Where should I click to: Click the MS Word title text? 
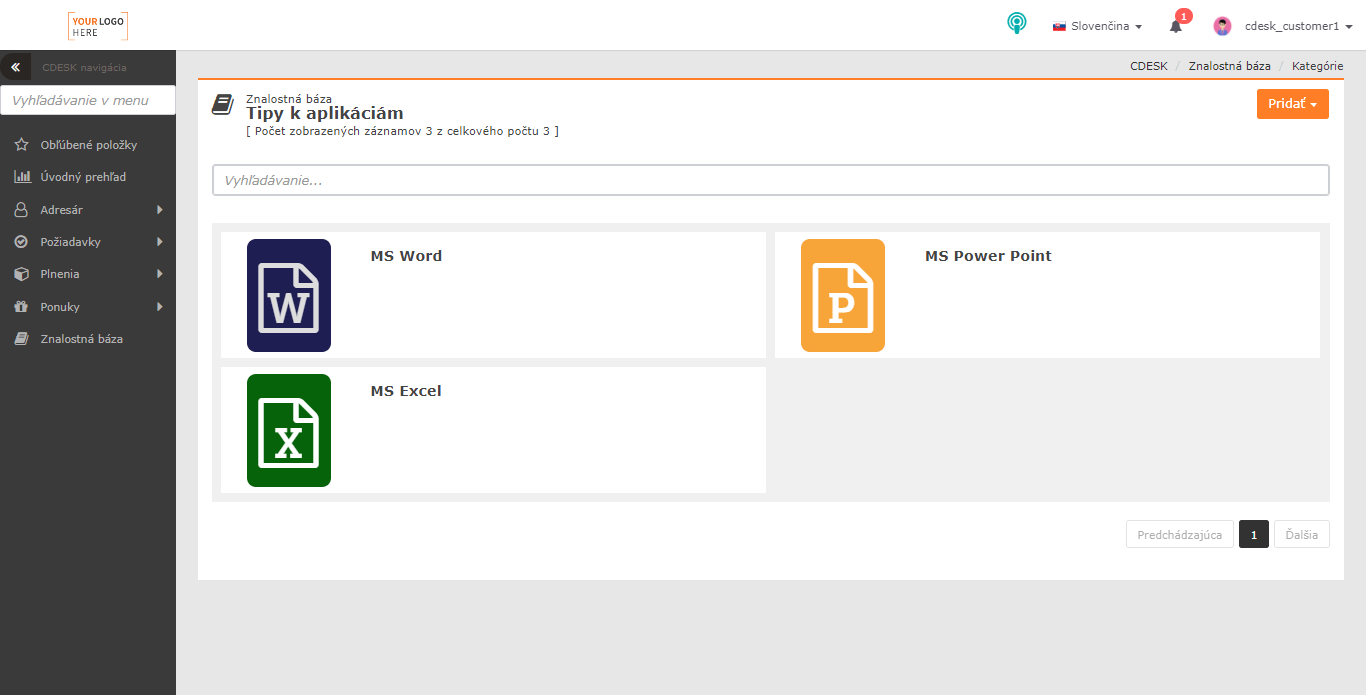click(x=406, y=256)
